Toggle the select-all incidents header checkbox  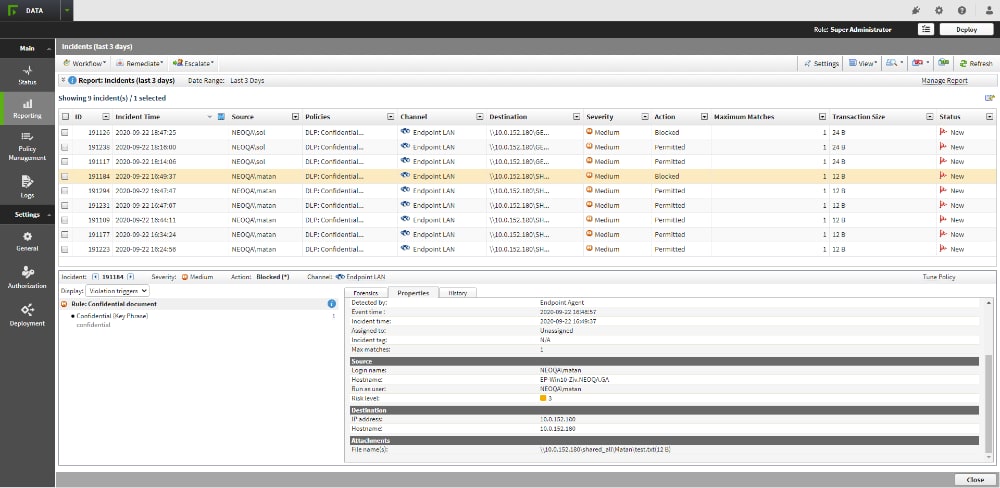(x=66, y=117)
